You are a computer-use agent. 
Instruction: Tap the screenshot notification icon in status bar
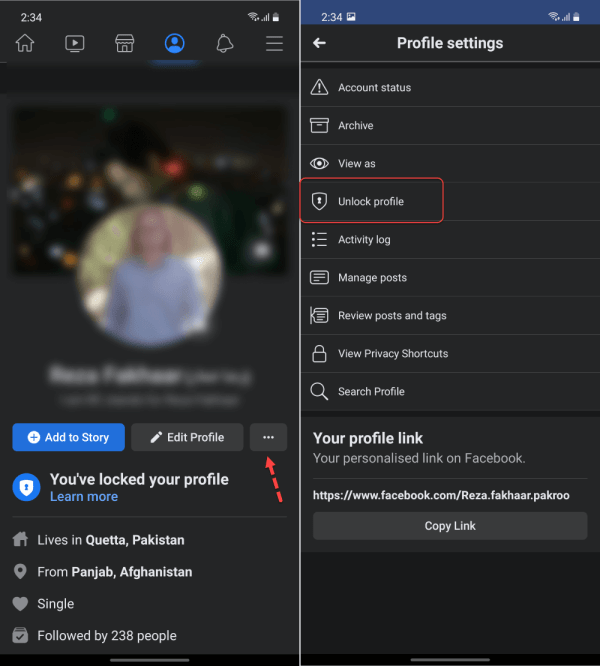(351, 17)
